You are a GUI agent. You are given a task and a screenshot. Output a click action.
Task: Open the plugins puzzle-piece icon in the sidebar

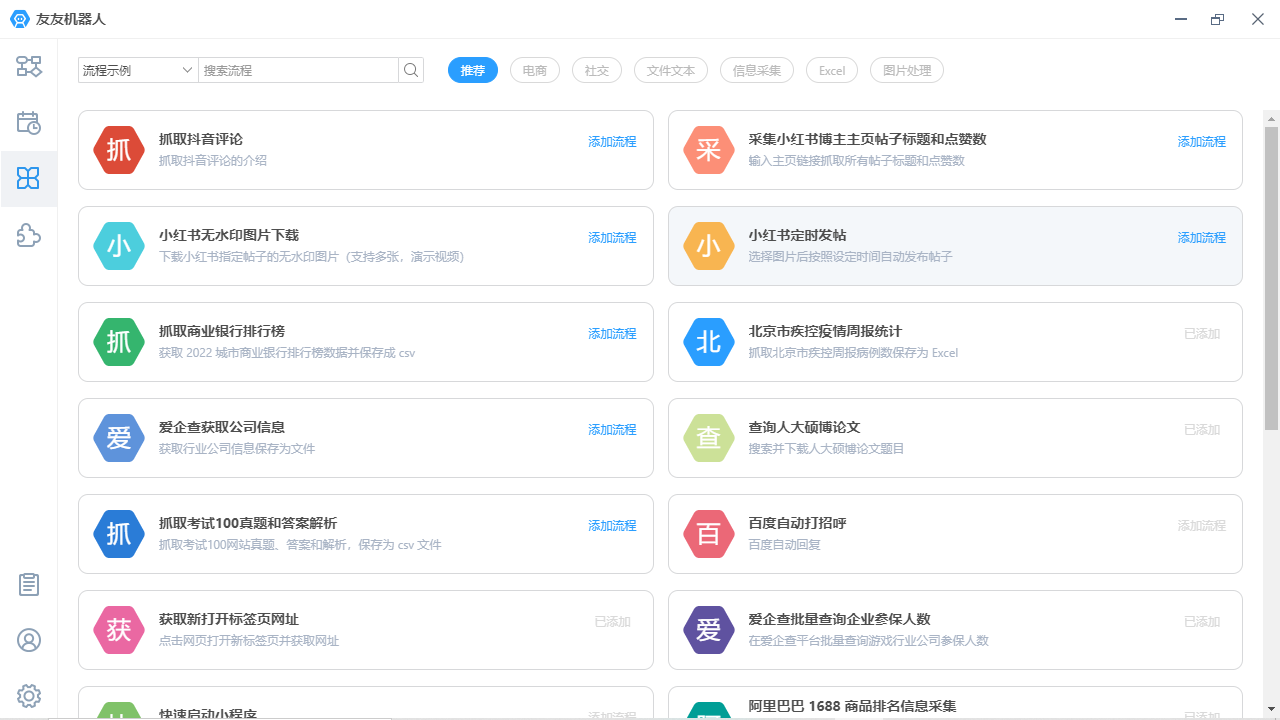coord(29,236)
